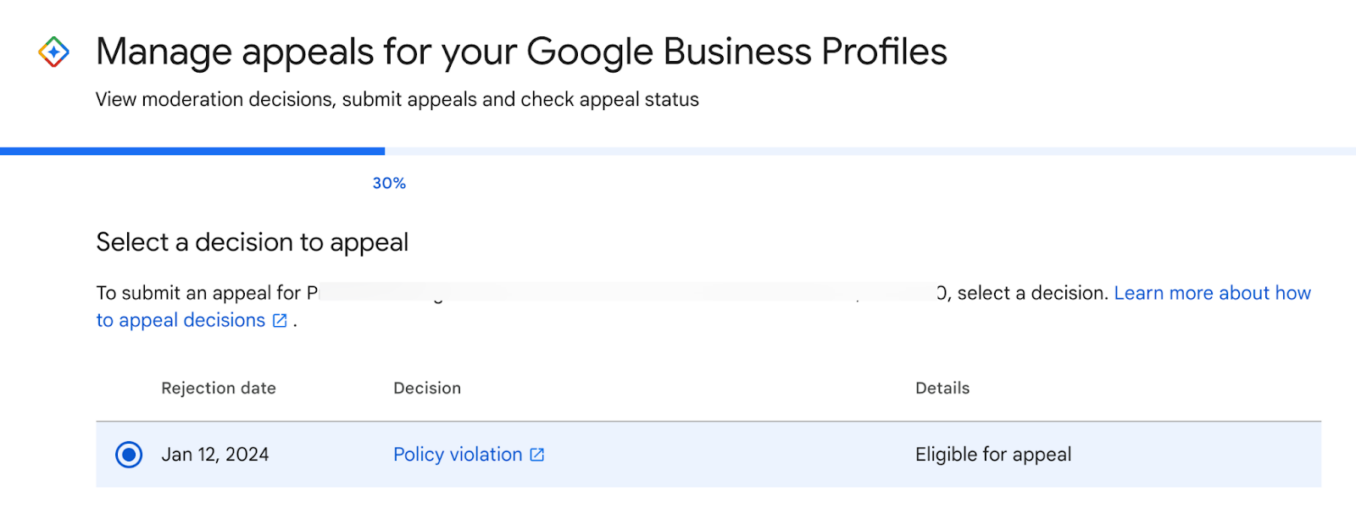
Task: Open the Policy violation link
Action: click(x=458, y=455)
